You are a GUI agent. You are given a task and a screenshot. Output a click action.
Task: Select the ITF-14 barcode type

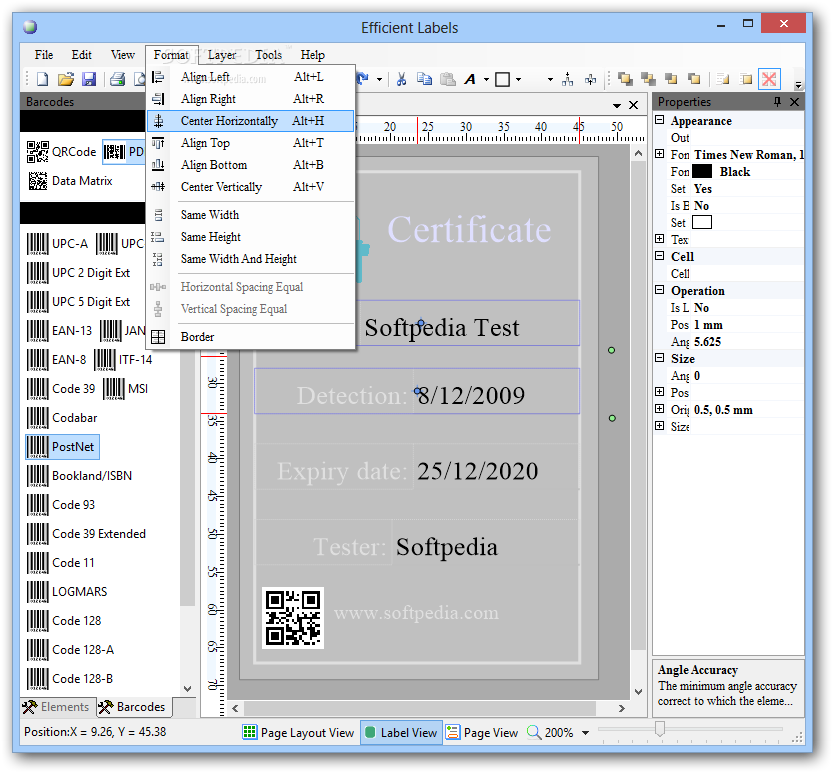pos(123,360)
